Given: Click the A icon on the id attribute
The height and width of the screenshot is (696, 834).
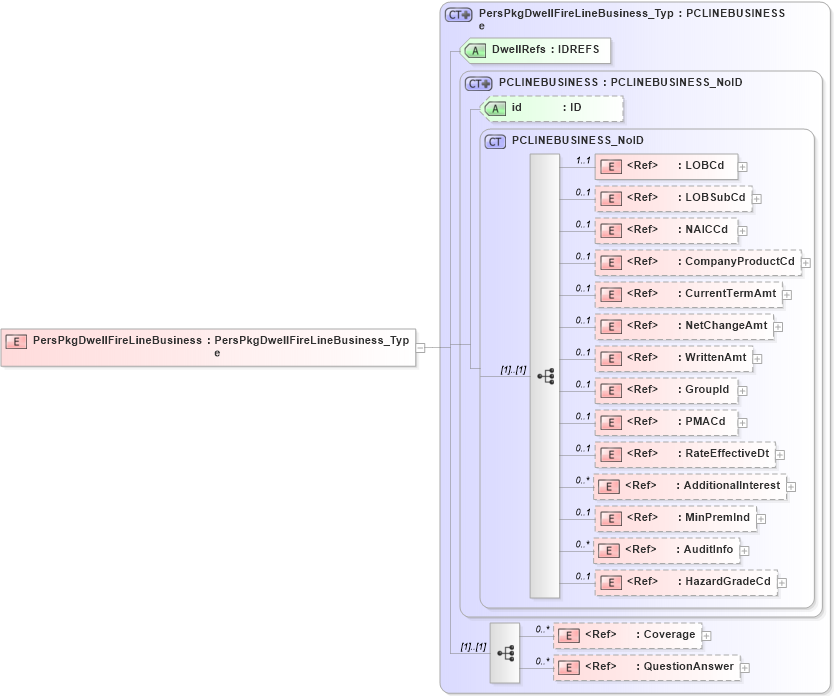Looking at the screenshot, I should pyautogui.click(x=497, y=108).
